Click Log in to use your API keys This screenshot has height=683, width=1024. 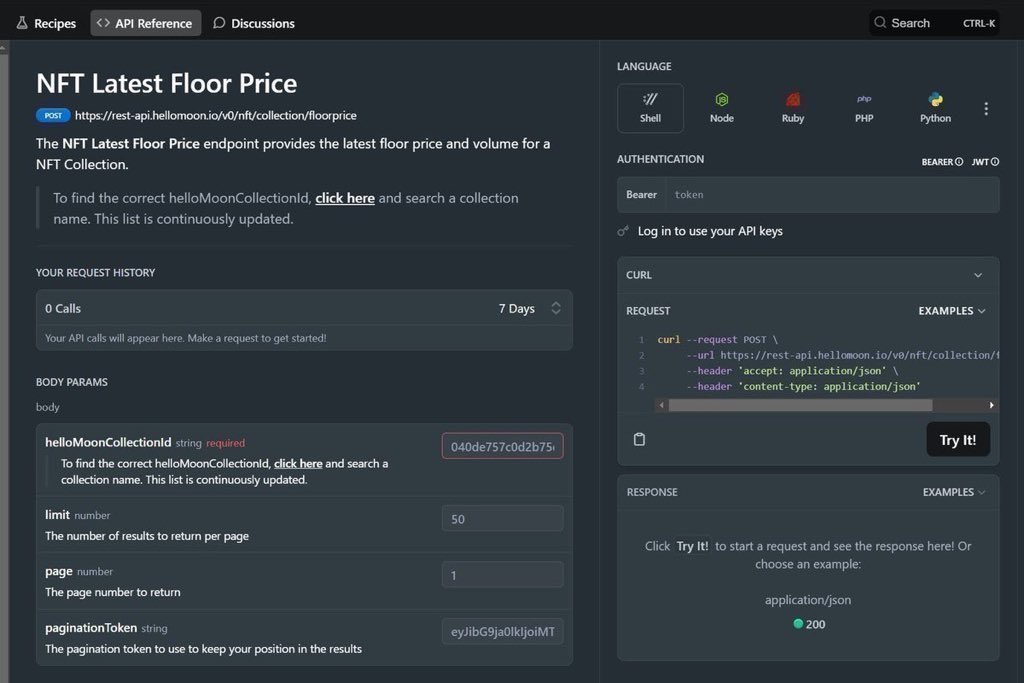pyautogui.click(x=710, y=231)
